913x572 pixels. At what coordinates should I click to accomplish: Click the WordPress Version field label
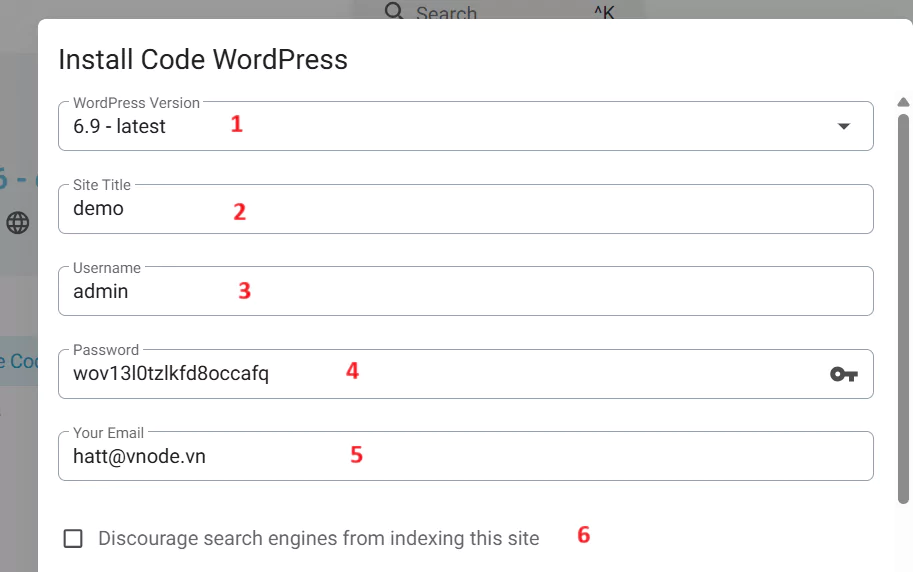[x=136, y=103]
